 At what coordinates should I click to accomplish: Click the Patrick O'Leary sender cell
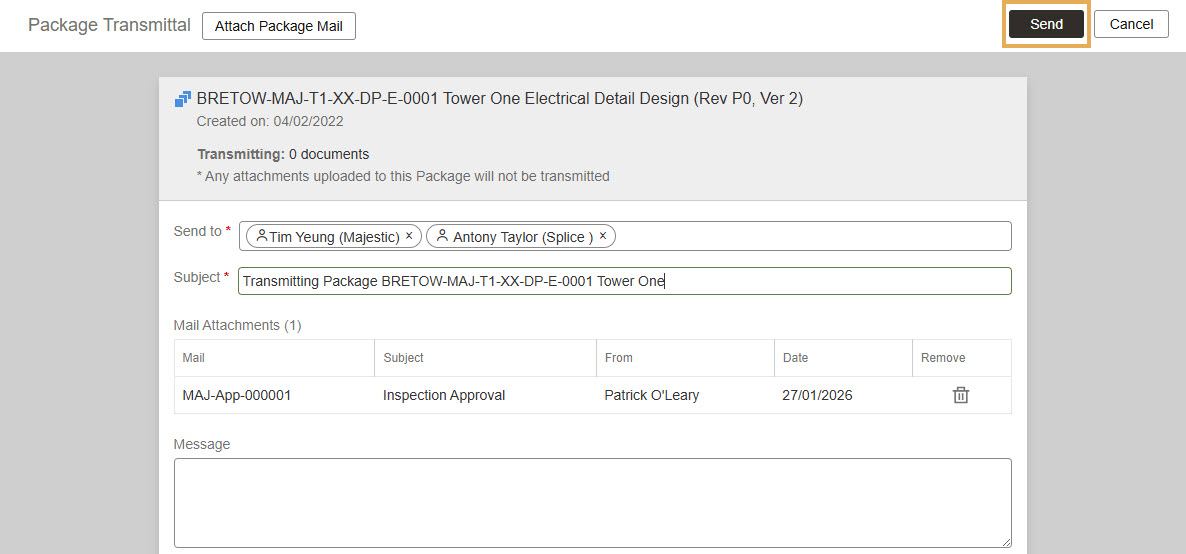point(651,395)
